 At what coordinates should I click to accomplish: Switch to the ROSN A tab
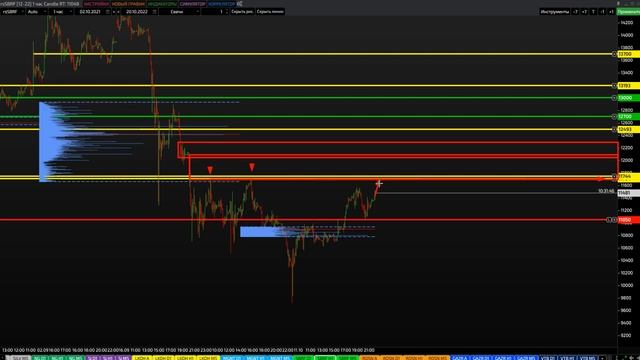[x=369, y=358]
